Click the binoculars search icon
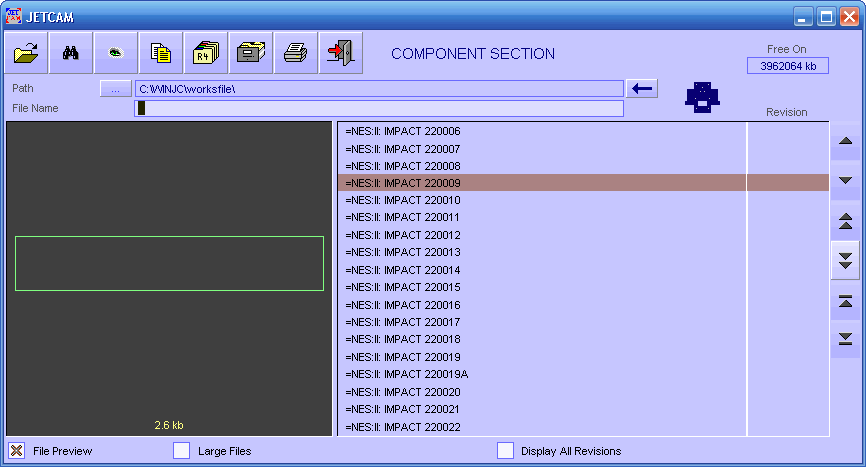Viewport: 866px width, 467px height. point(71,53)
